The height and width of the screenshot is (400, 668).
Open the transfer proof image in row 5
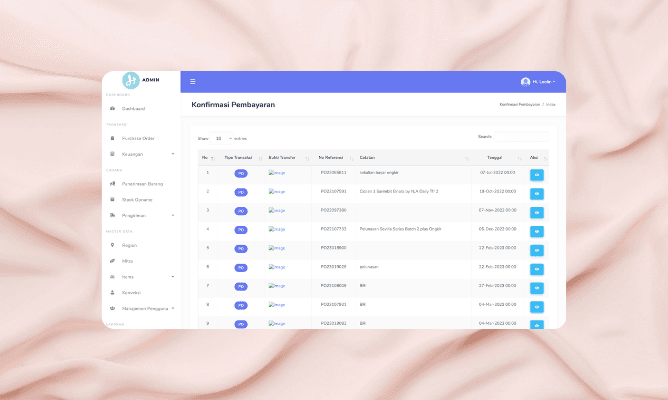pos(277,248)
